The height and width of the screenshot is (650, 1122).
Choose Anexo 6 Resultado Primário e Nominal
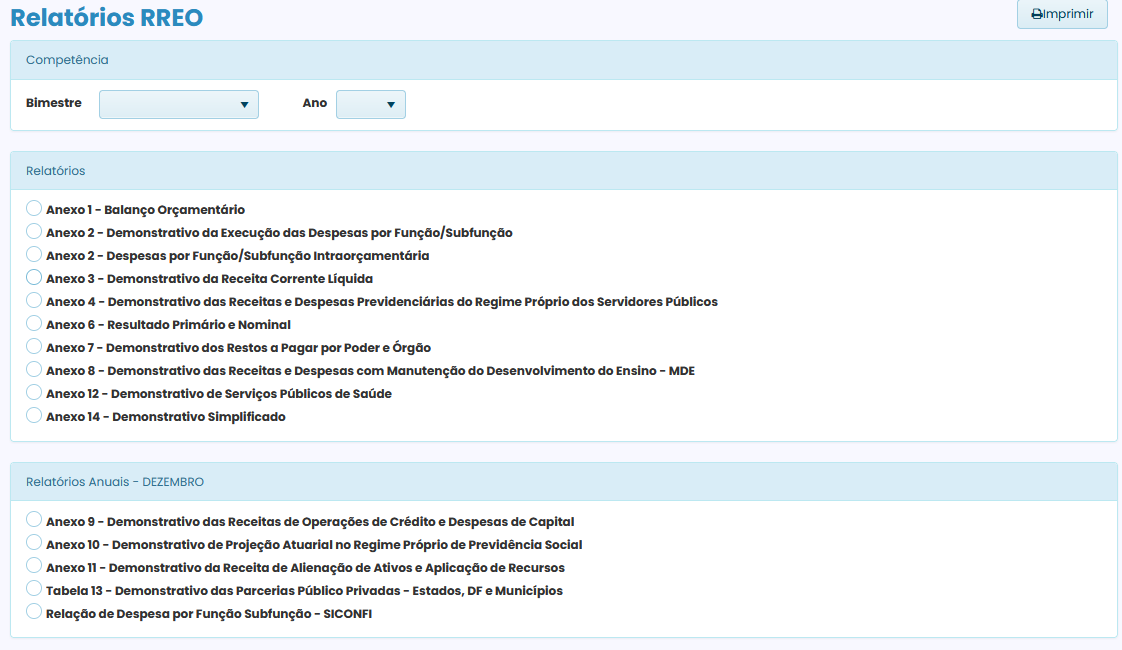click(x=34, y=324)
